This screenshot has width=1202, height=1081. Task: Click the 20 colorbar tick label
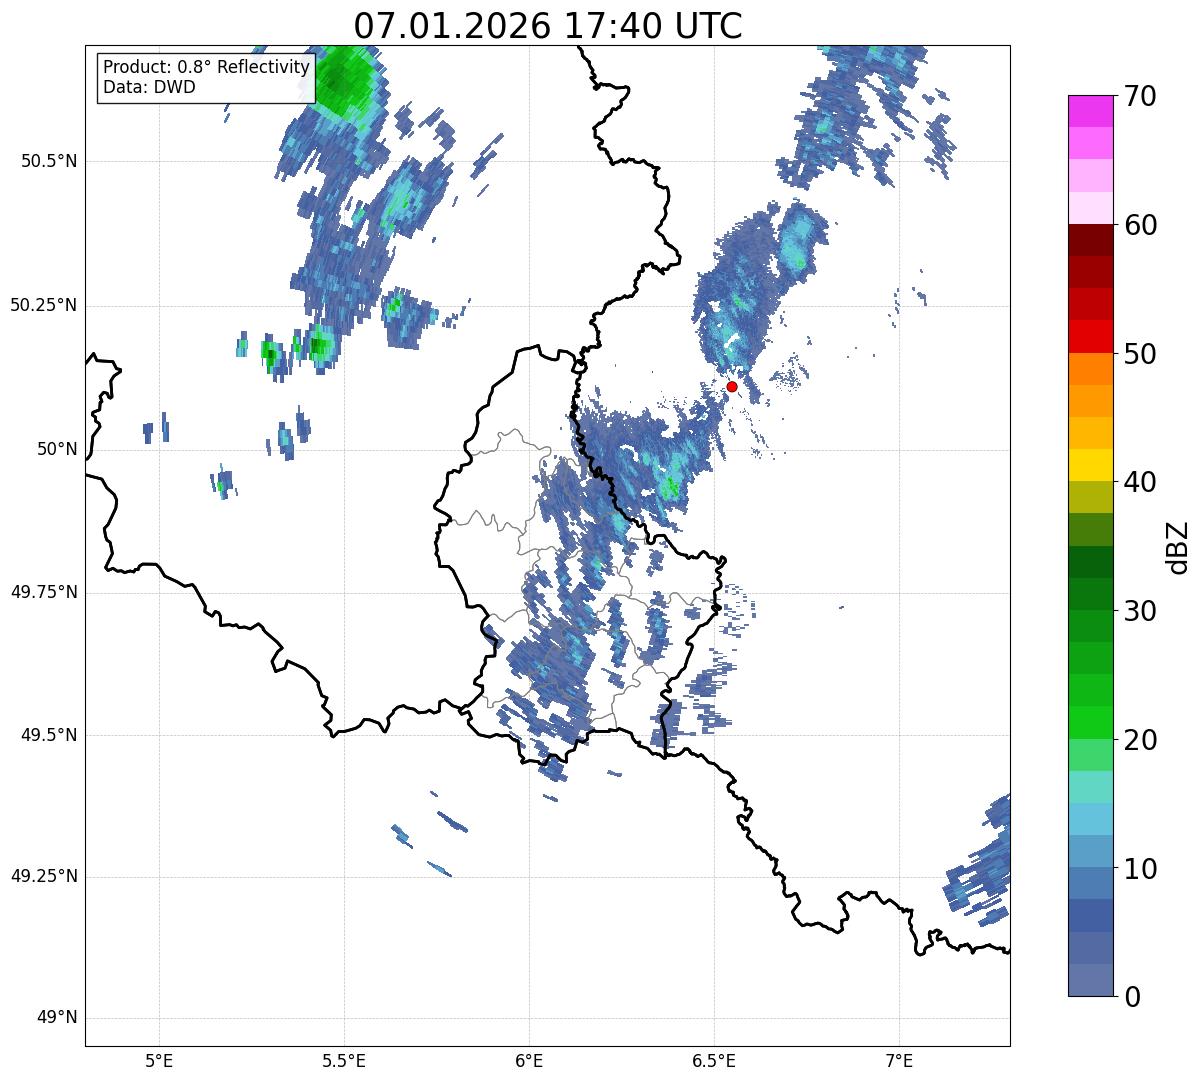(1141, 740)
